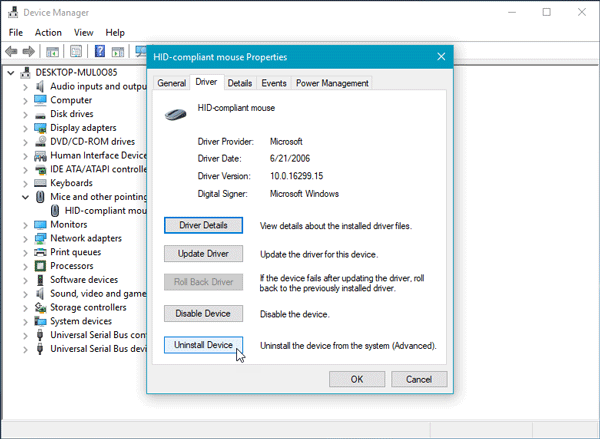Click the Universal Serial Bus controllers icon
This screenshot has height=439, width=600.
(40, 335)
